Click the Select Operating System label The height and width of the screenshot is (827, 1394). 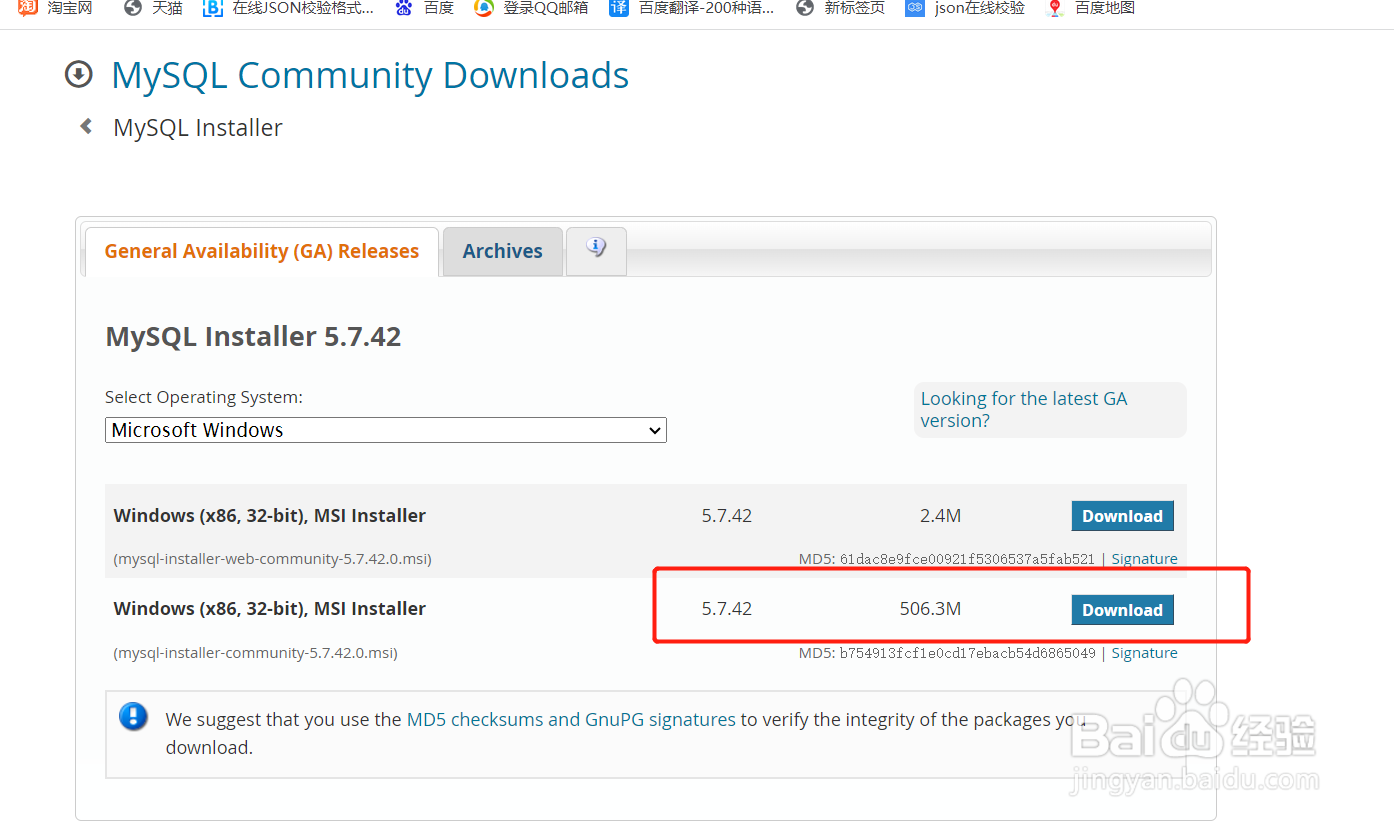pyautogui.click(x=204, y=397)
